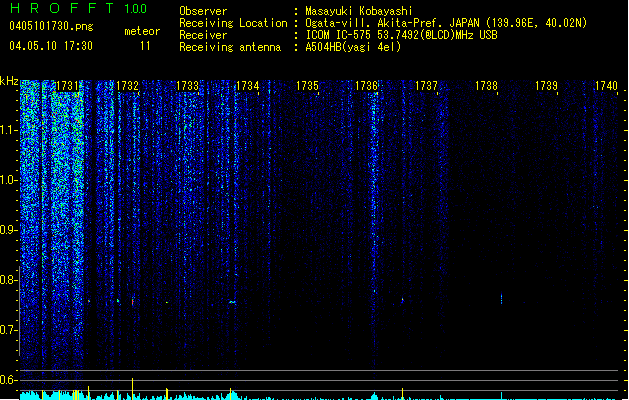Click the 1731 time marker
Viewport: 629px width, 400px height.
pos(67,86)
